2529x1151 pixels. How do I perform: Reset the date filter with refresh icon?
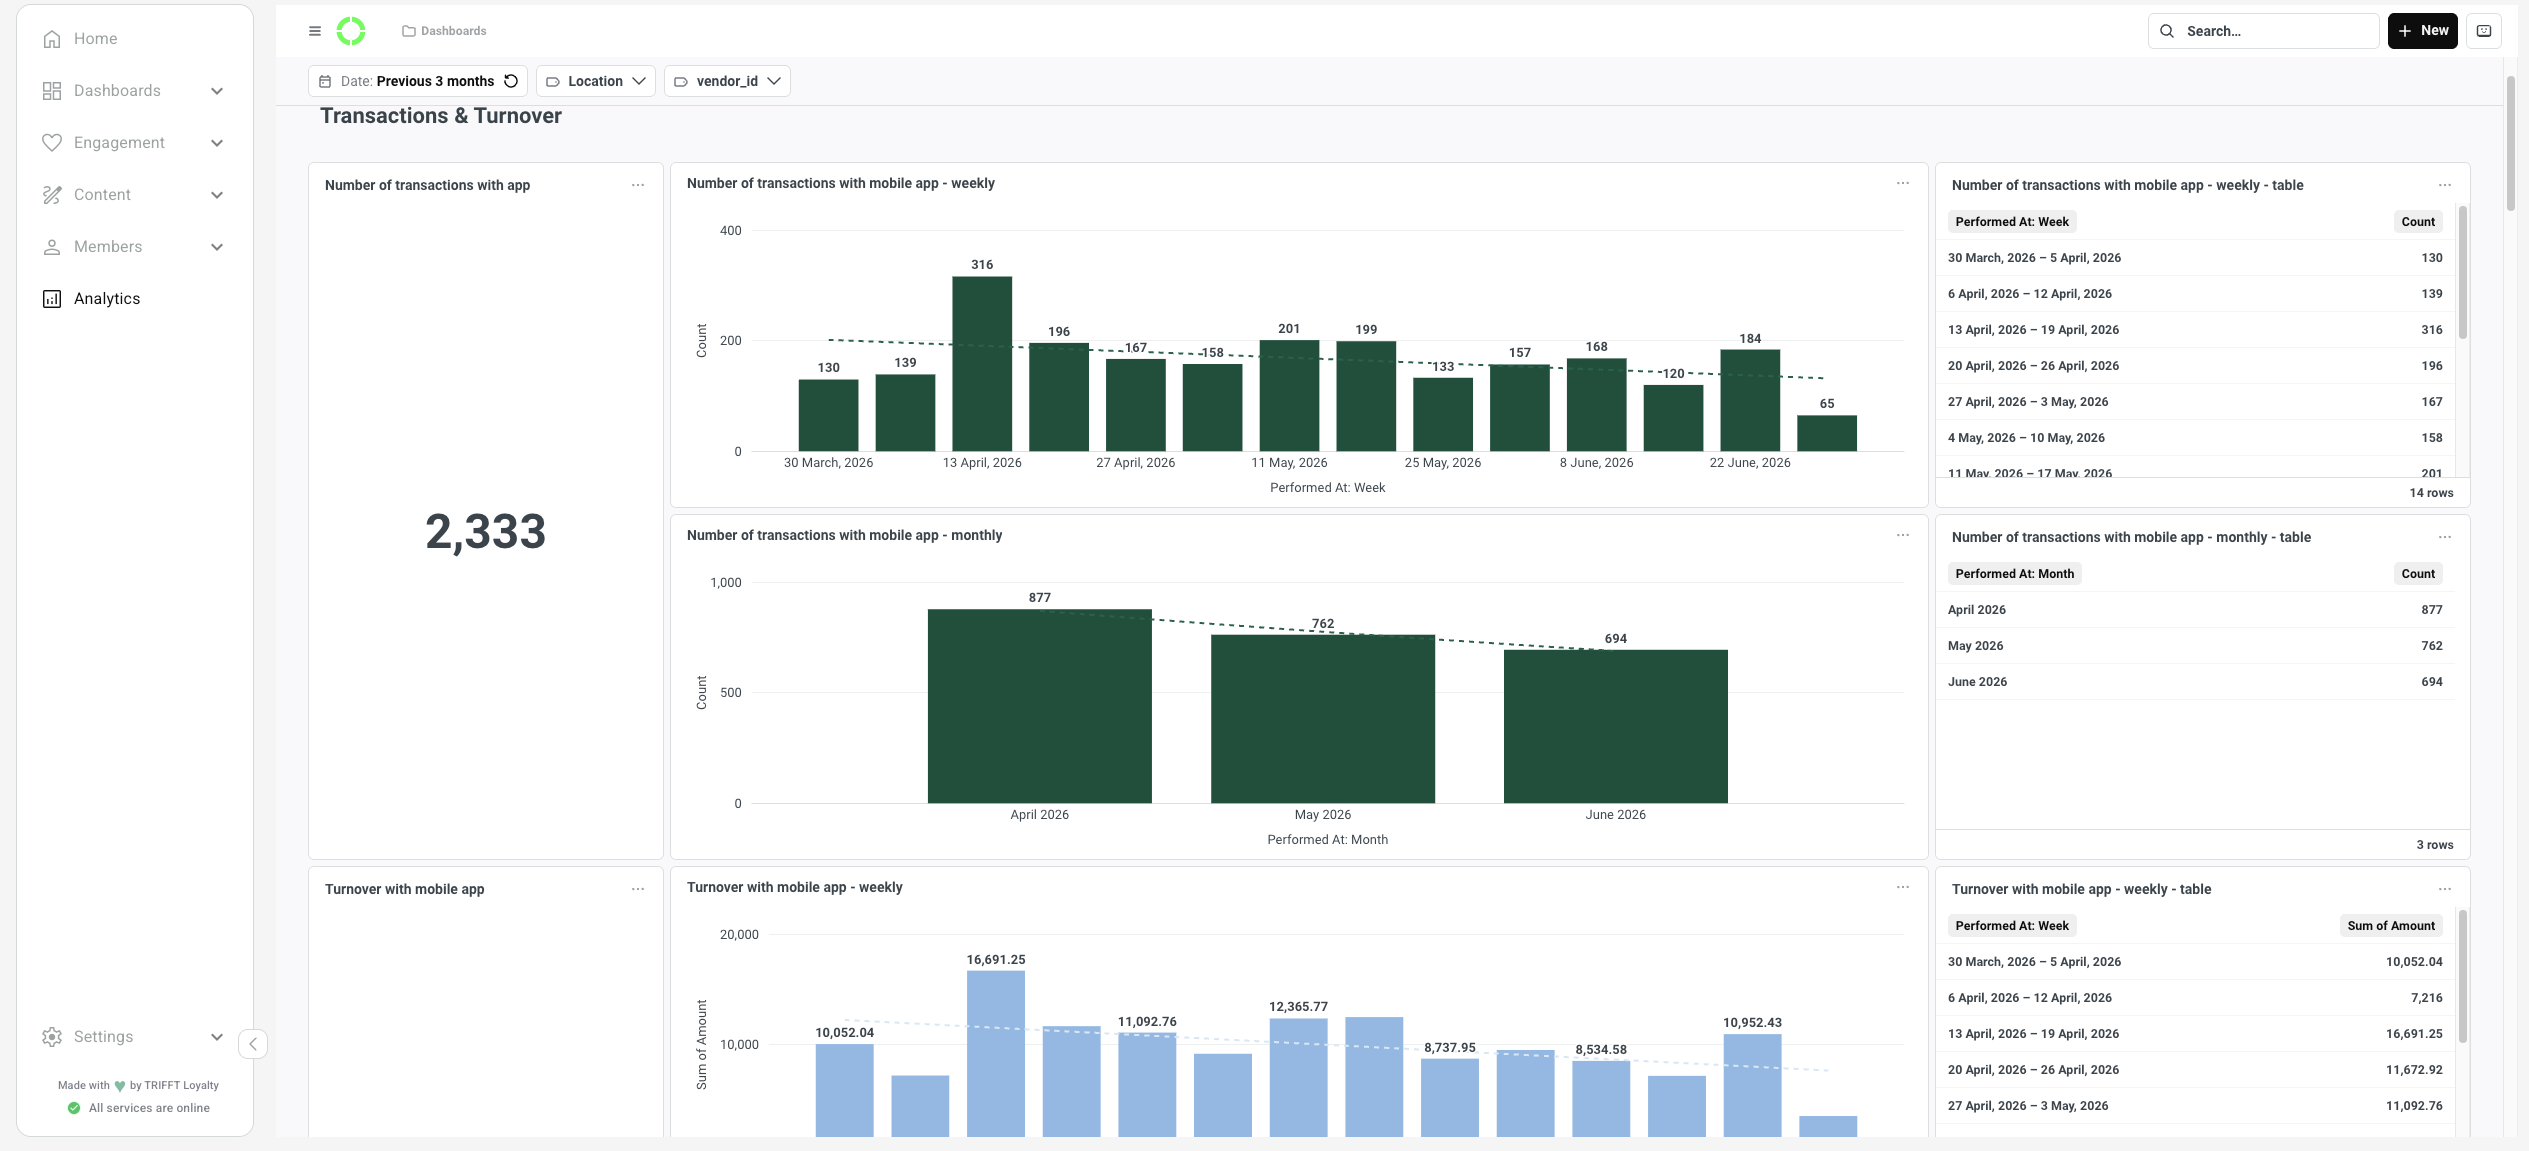coord(511,81)
